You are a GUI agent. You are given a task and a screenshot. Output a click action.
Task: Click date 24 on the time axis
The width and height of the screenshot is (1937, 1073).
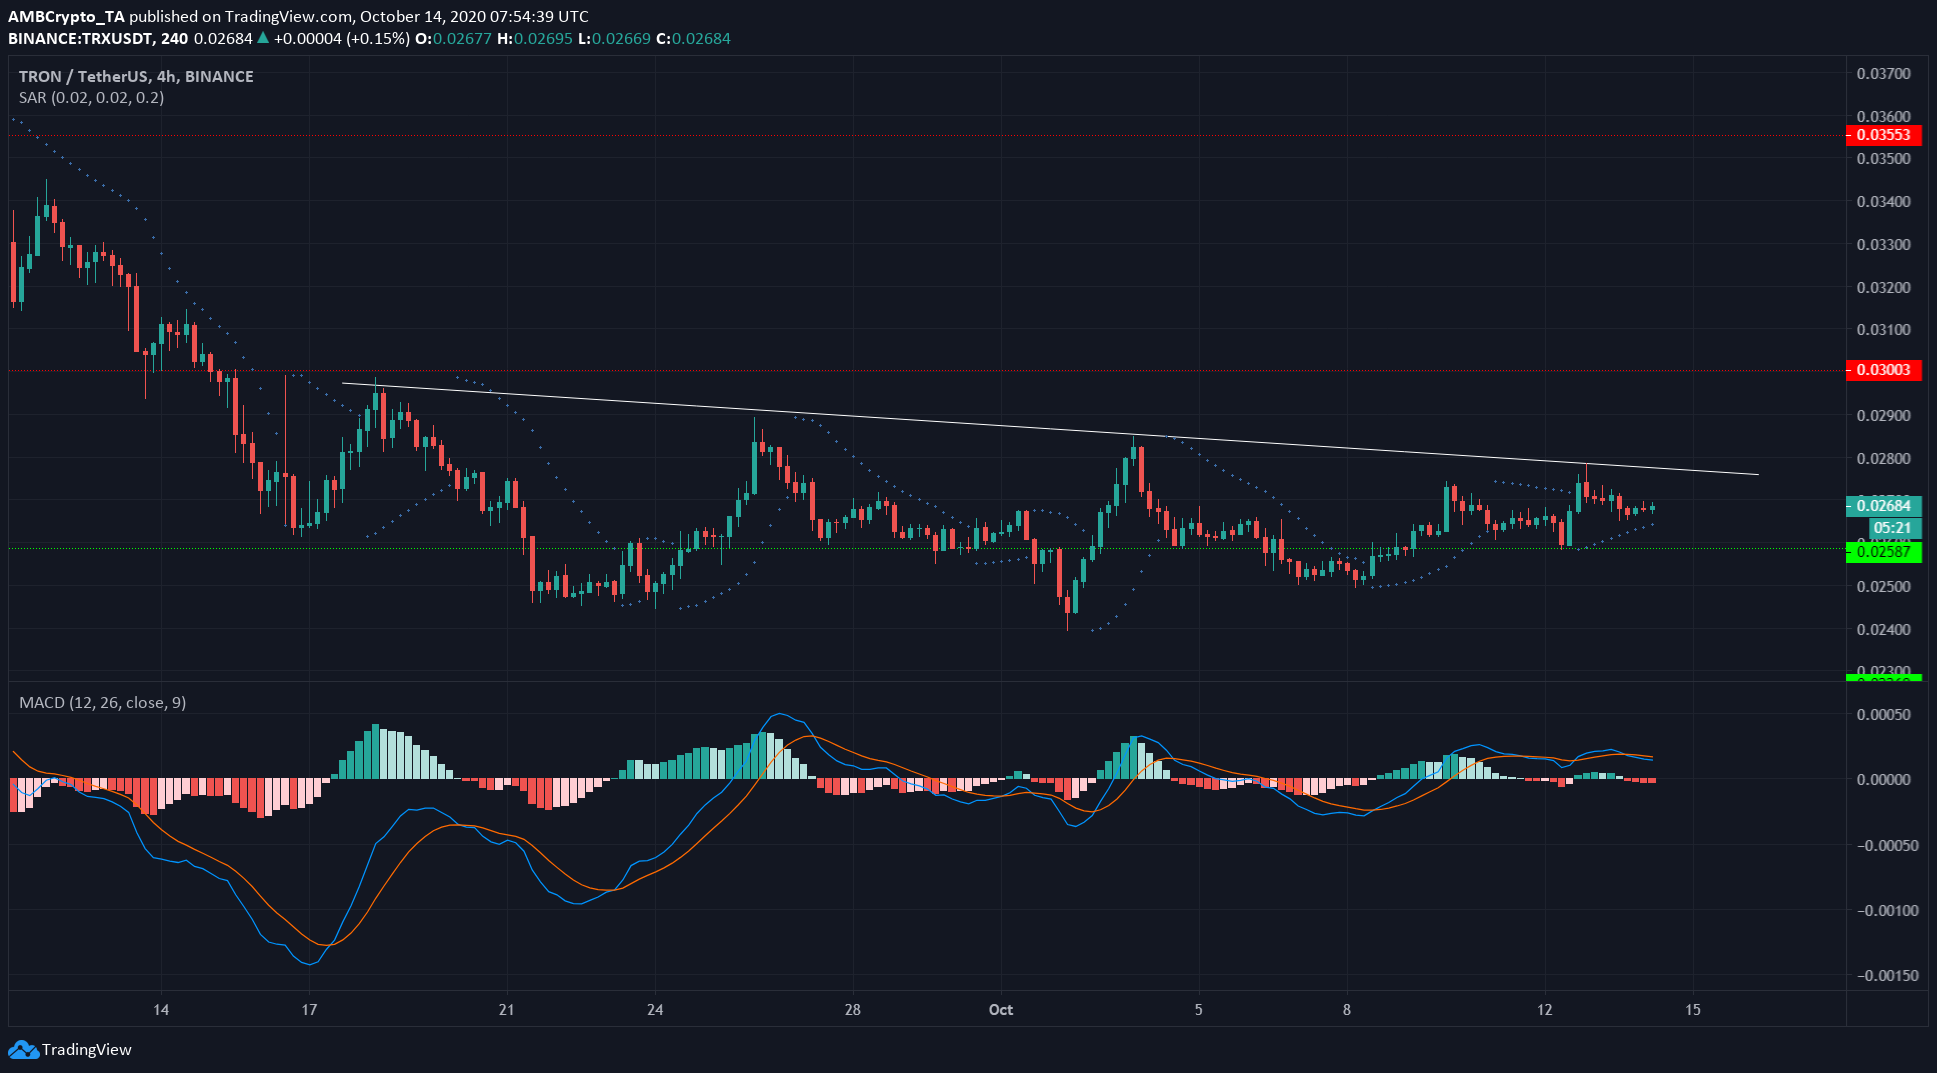[655, 1010]
